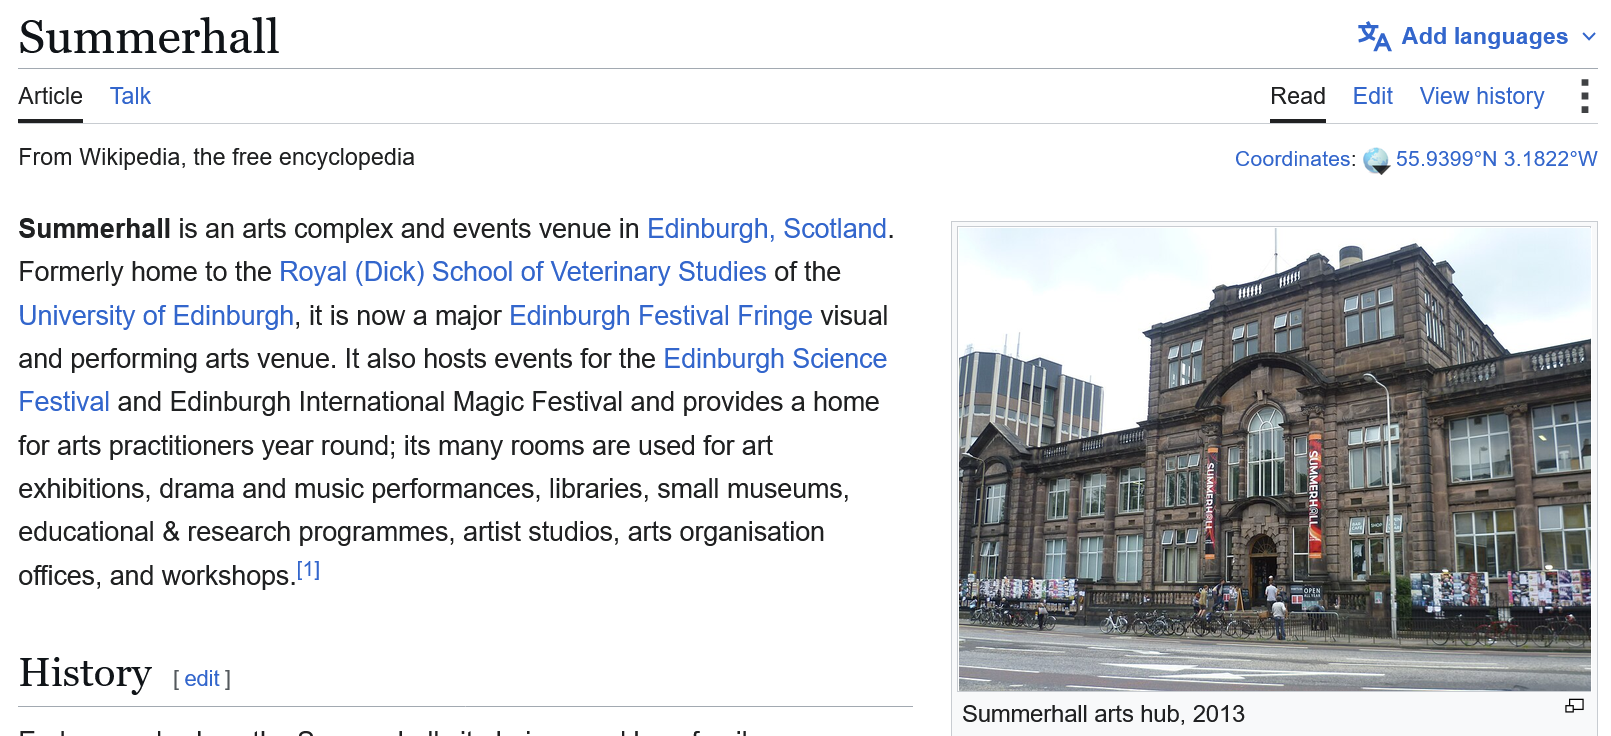Visit the University of Edinburgh link

[x=156, y=316]
